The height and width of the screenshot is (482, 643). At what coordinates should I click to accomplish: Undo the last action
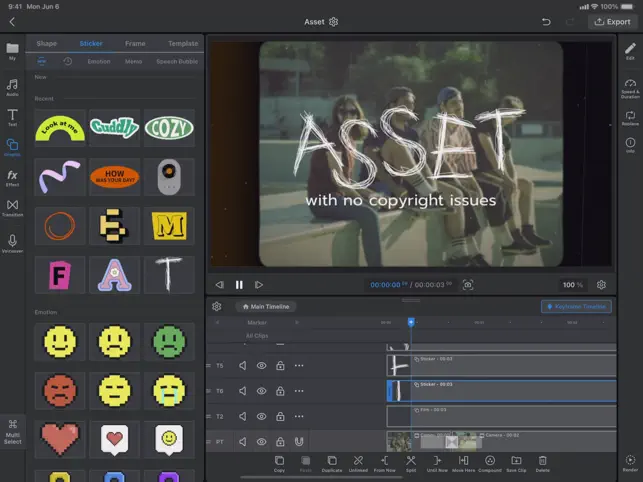pos(546,22)
